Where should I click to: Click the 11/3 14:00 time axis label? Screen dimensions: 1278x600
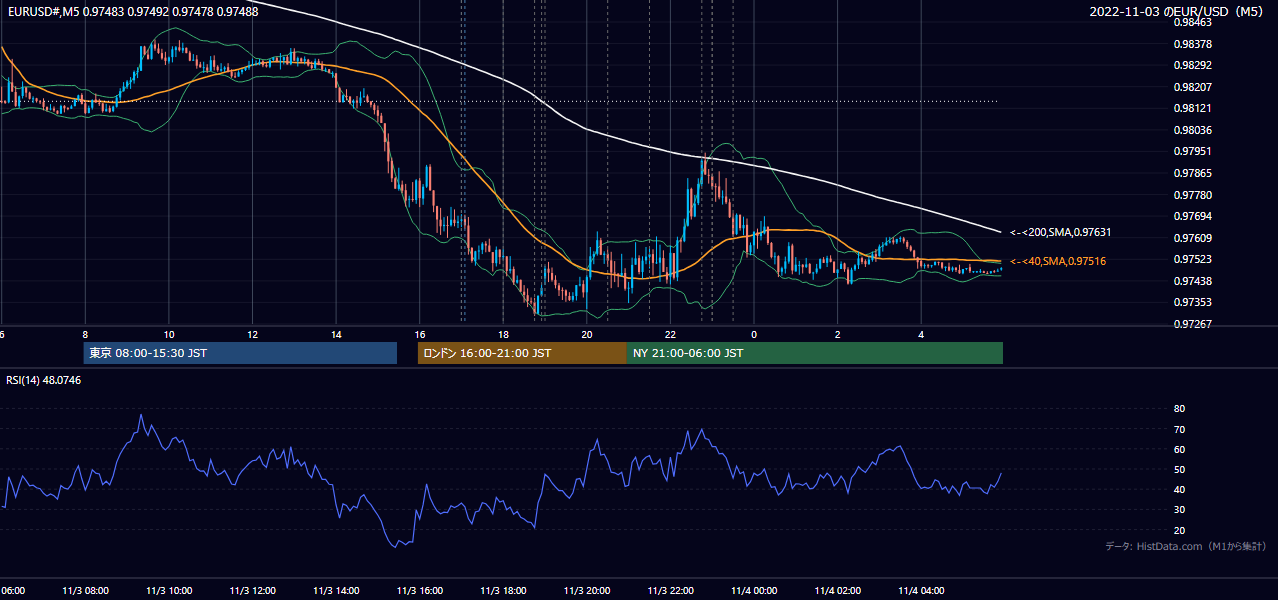click(336, 590)
